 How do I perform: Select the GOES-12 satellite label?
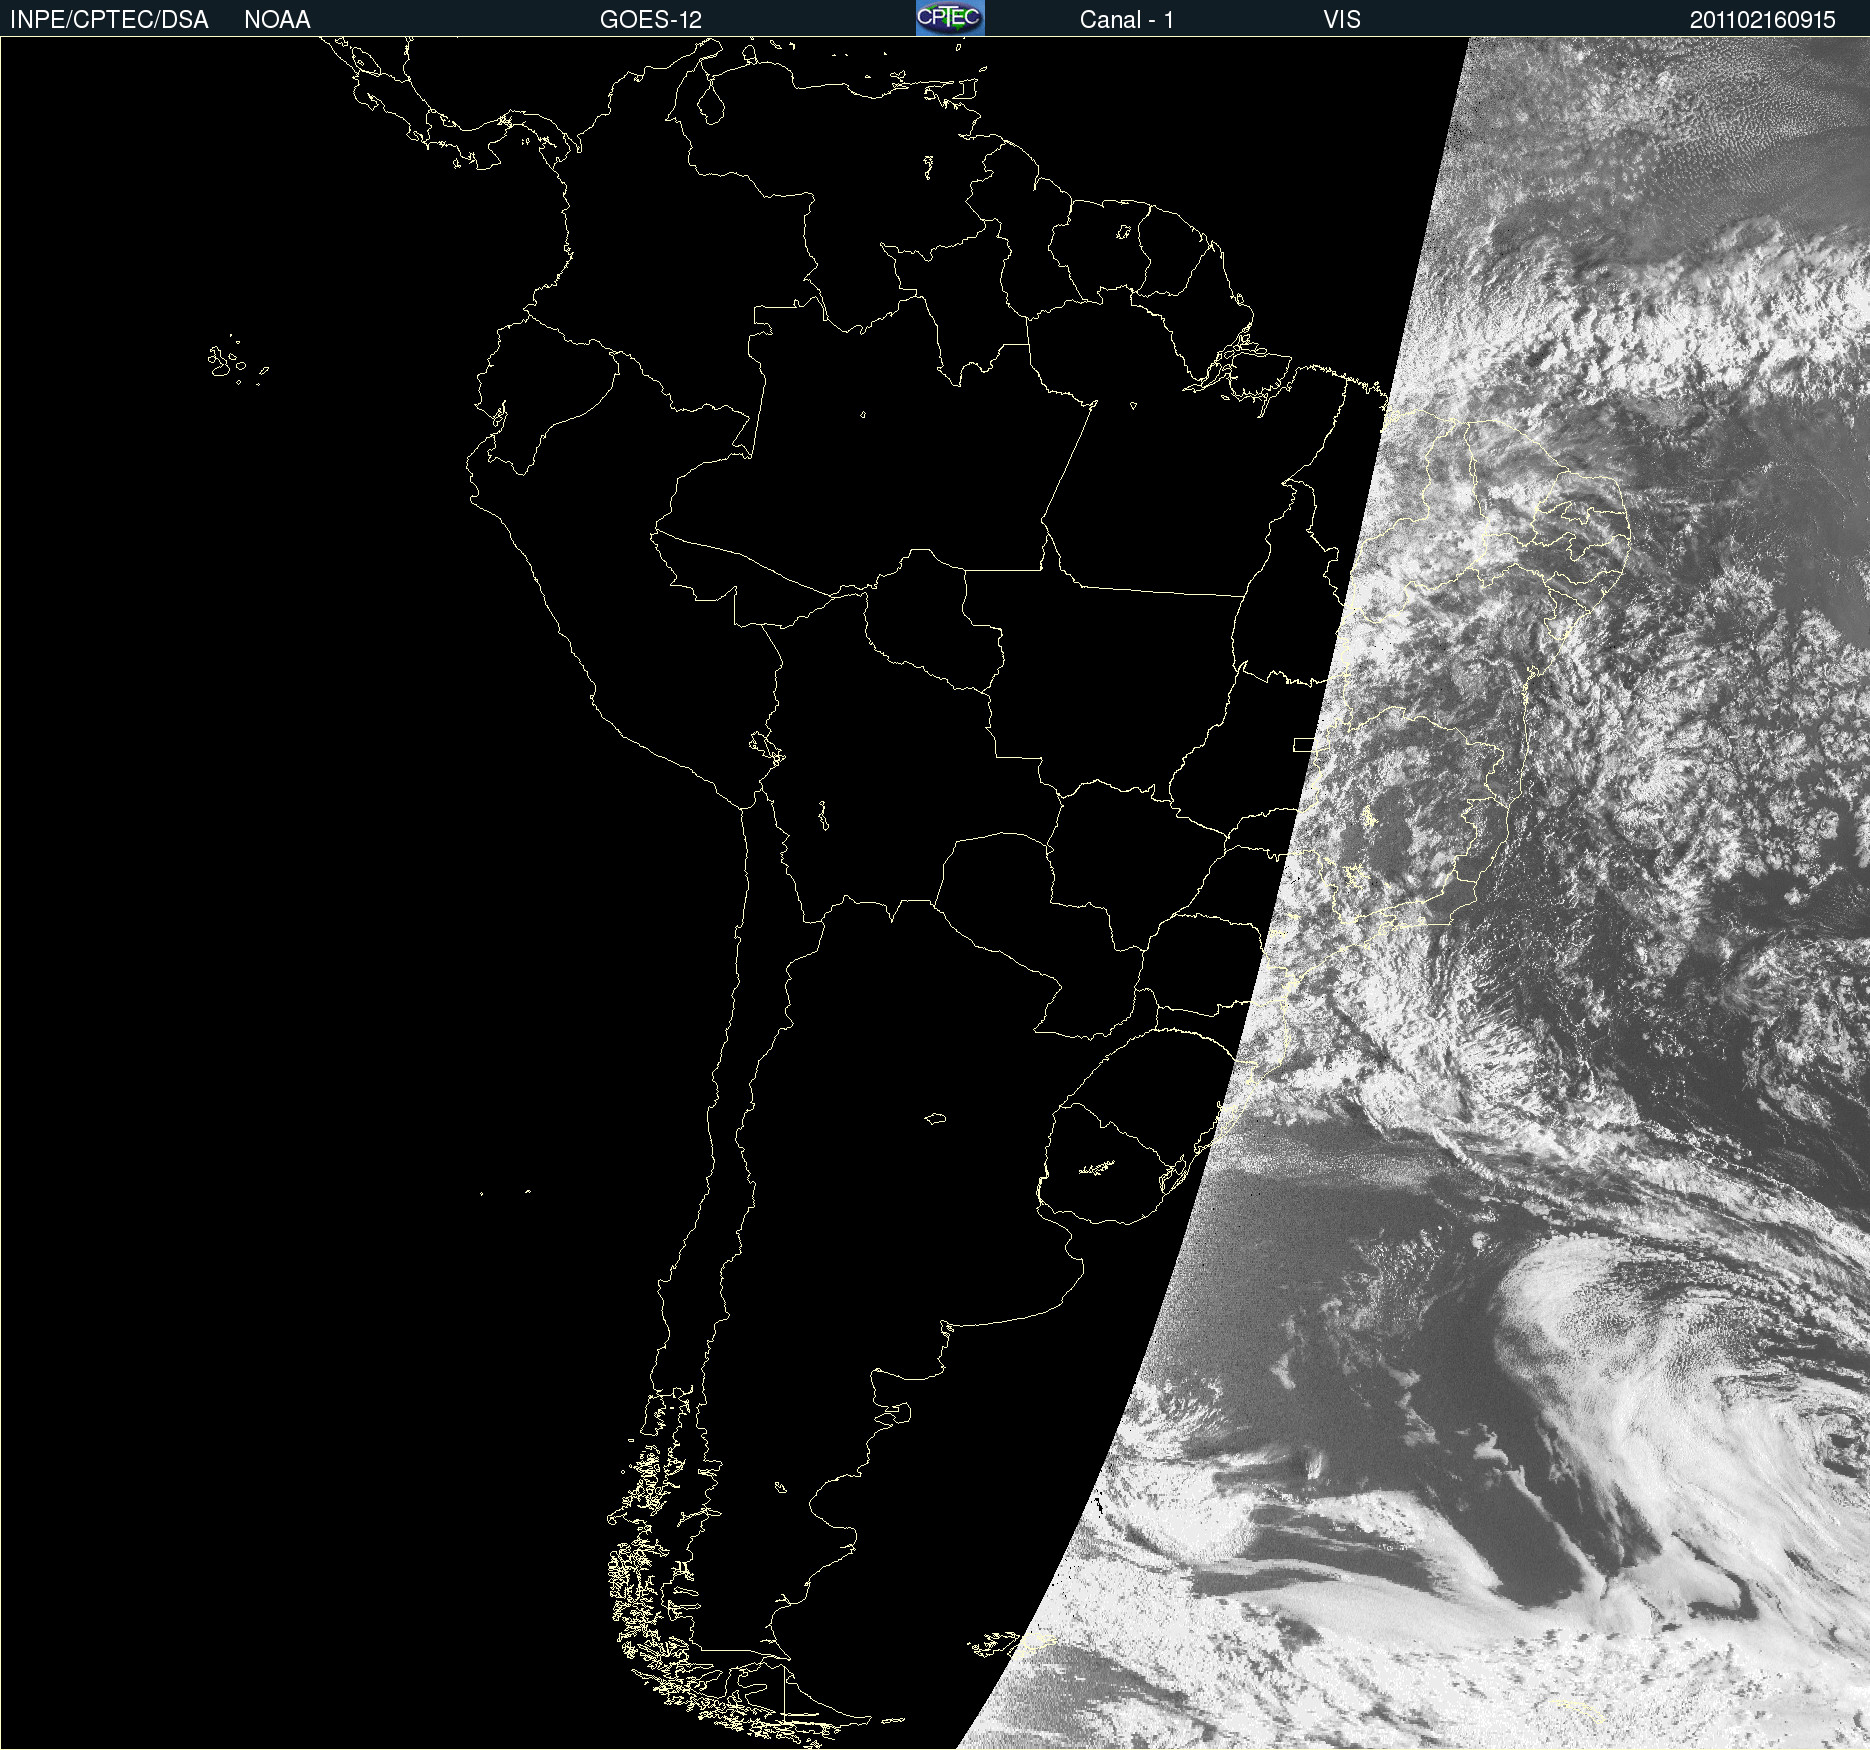click(651, 20)
